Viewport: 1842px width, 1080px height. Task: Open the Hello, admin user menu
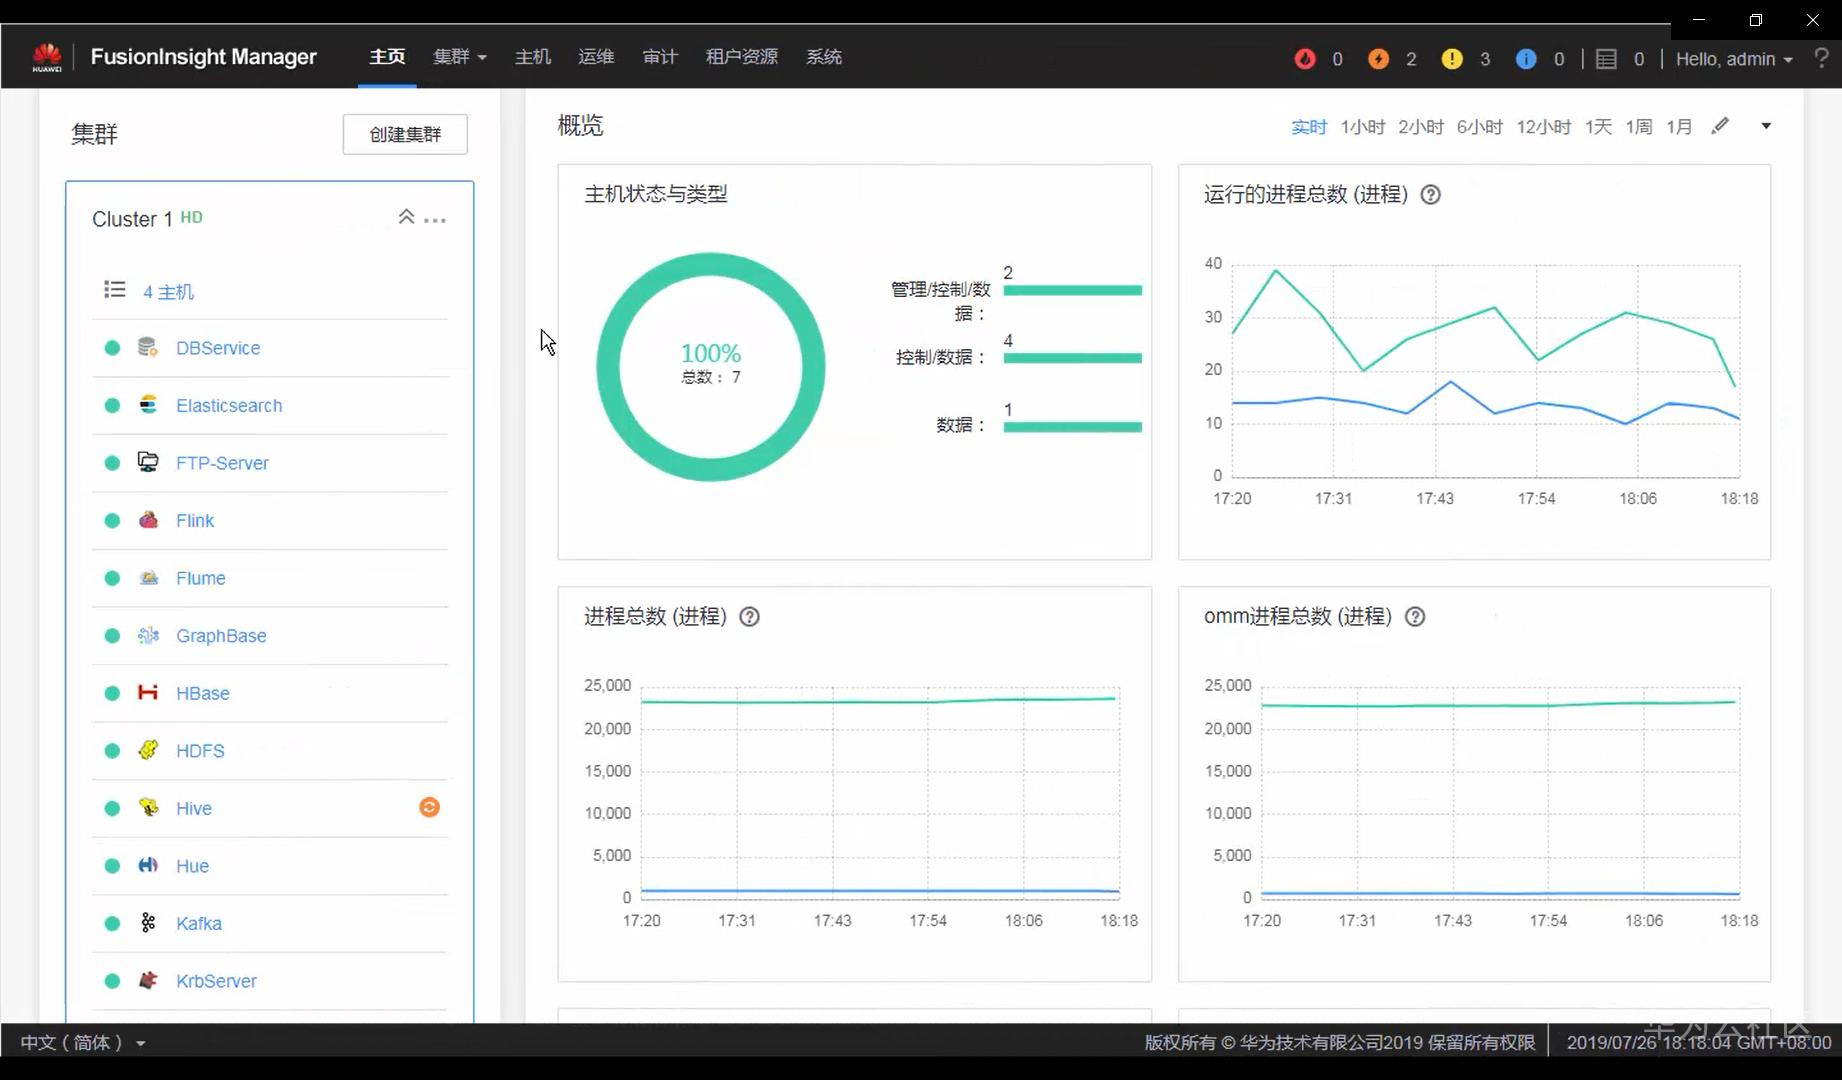pos(1734,59)
